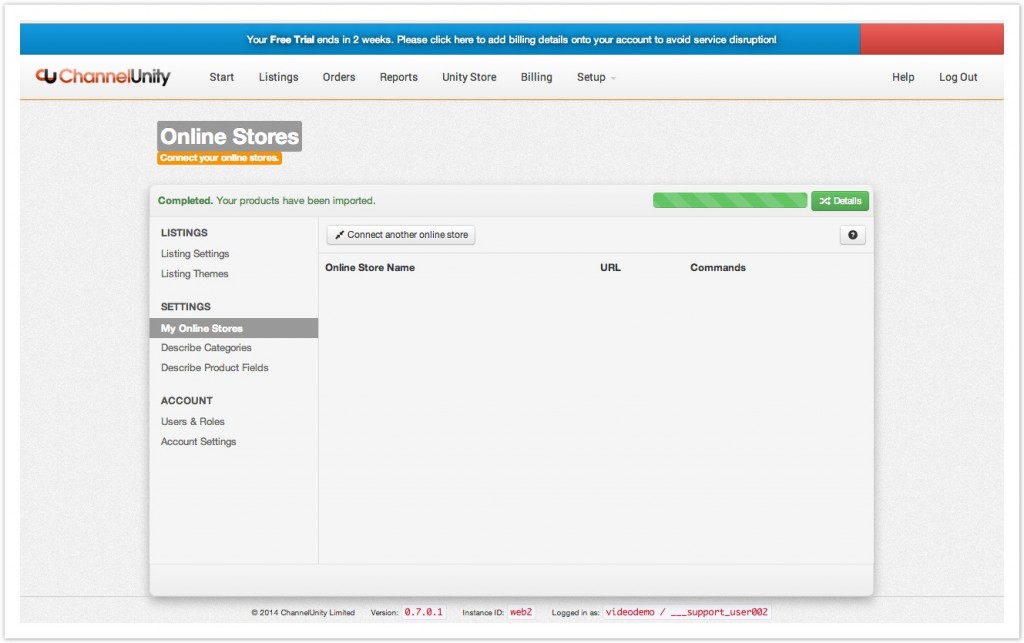Open the Start menu item
Screen dimensions: 1024x643
pyautogui.click(x=221, y=77)
